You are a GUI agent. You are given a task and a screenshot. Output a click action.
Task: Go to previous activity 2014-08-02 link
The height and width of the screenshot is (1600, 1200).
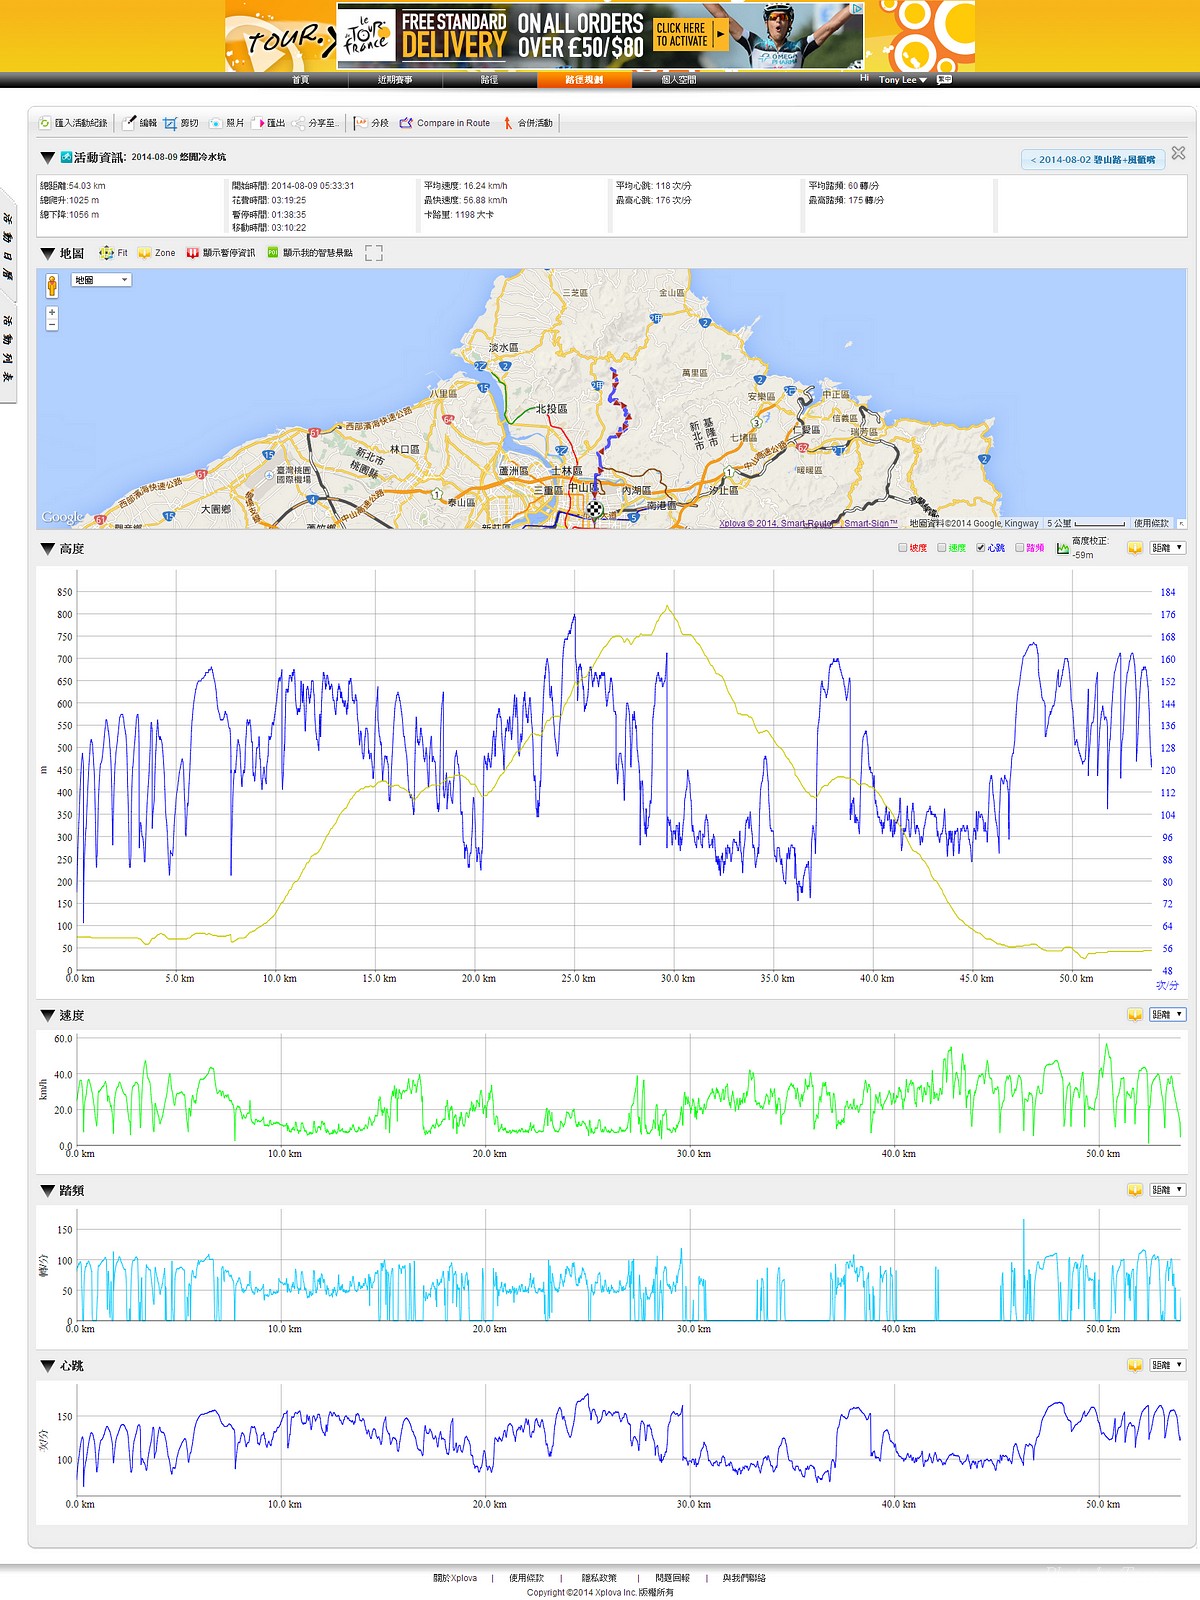pos(1092,160)
